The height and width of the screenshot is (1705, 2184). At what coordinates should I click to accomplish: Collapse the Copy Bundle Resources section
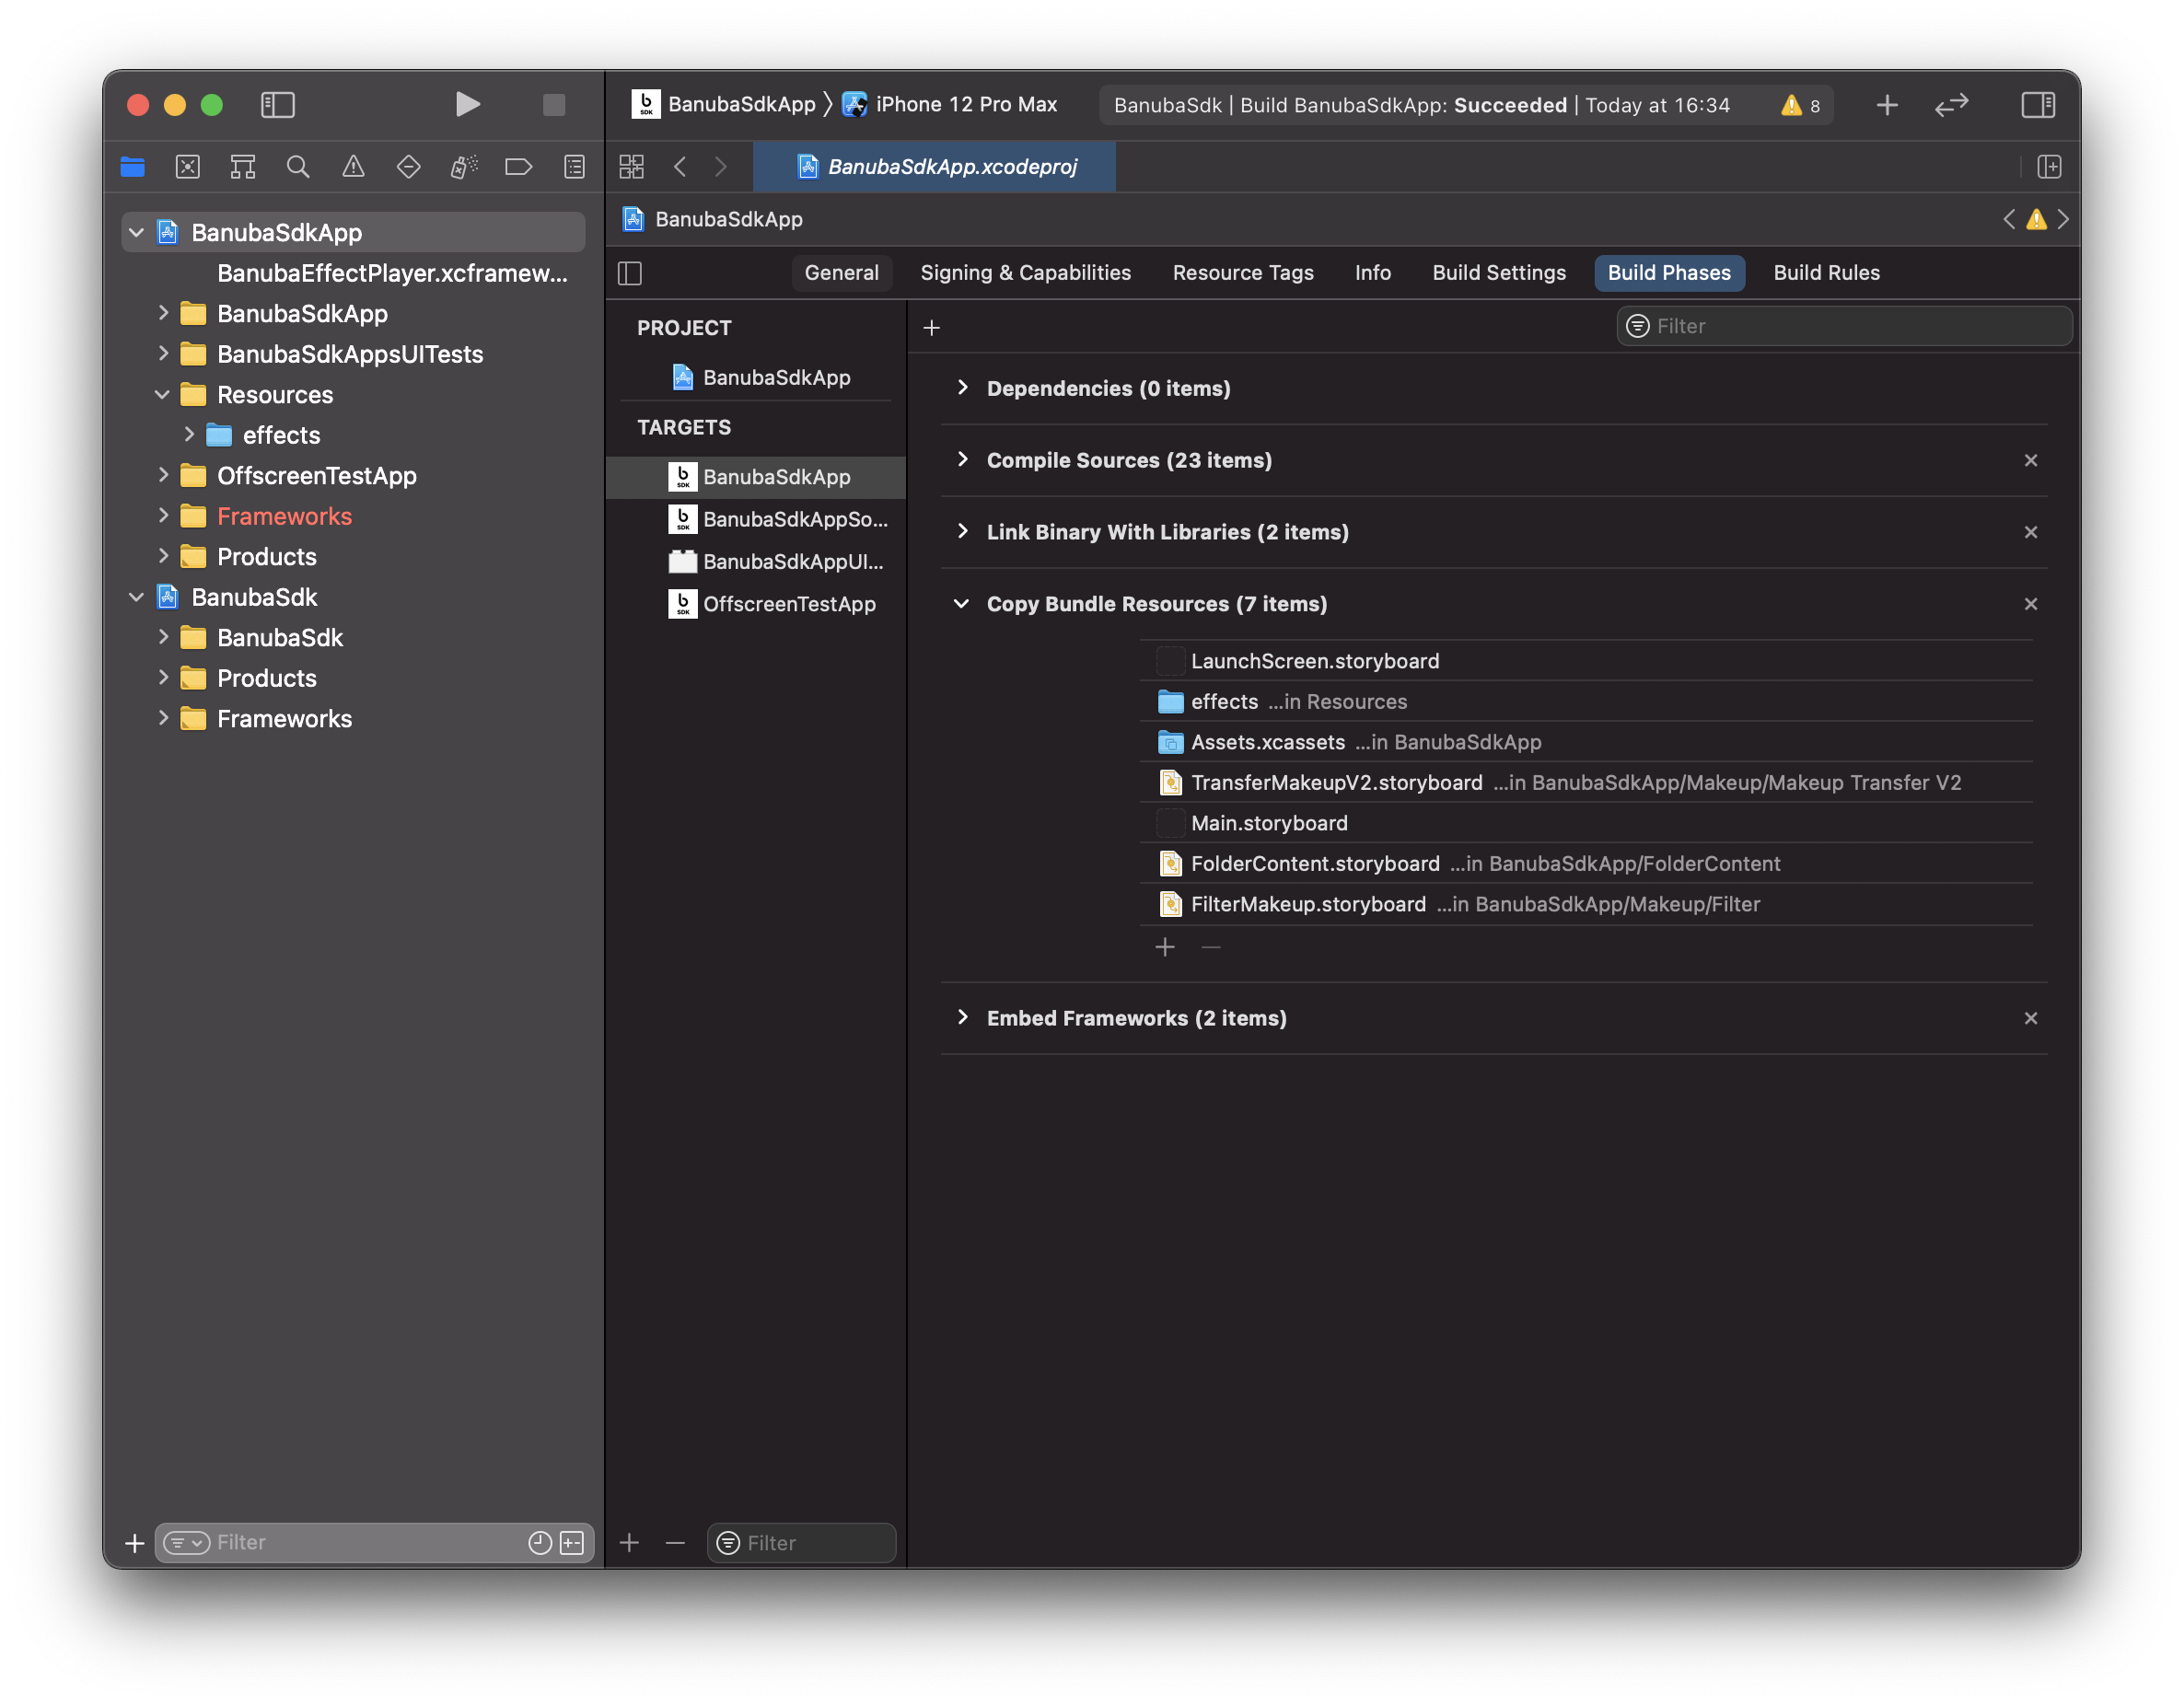962,604
